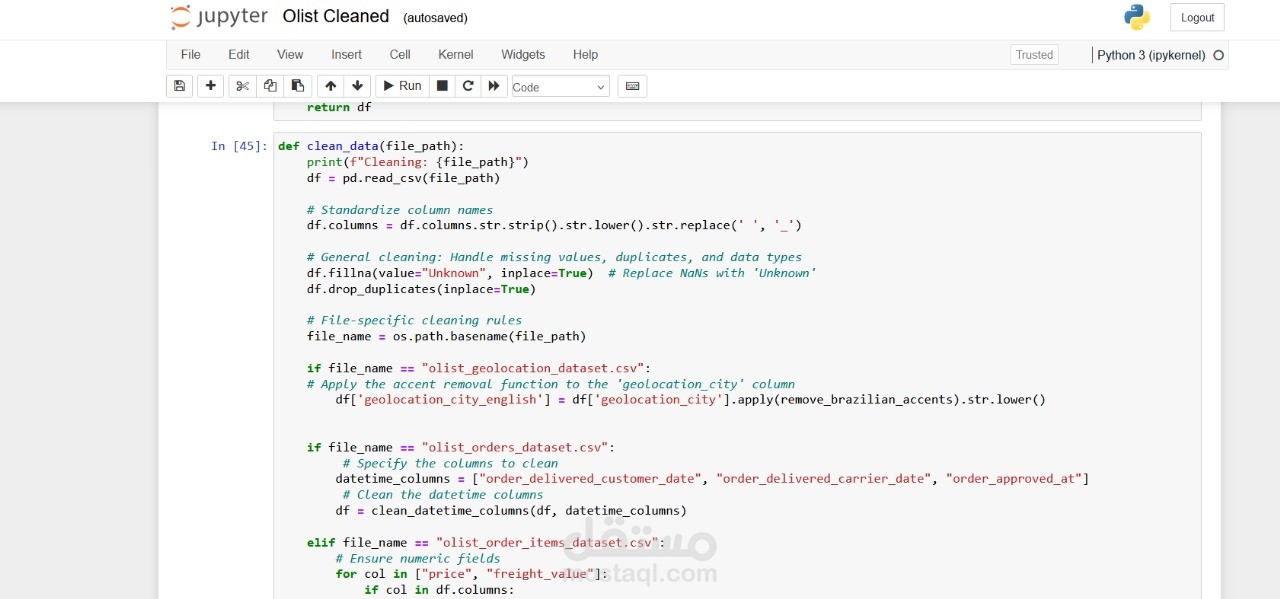This screenshot has width=1280, height=599.
Task: Click the Jupyter logo
Action: point(219,17)
